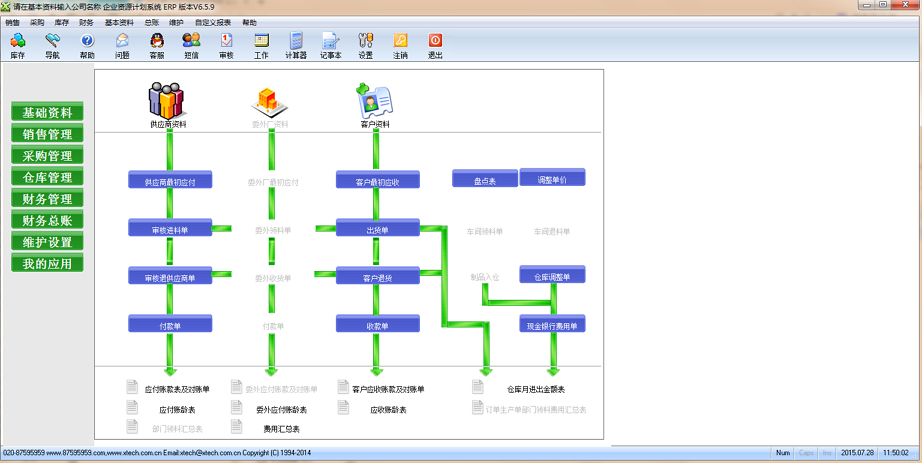Select 仓库管理 in the green sidebar
This screenshot has width=922, height=463.
click(47, 177)
